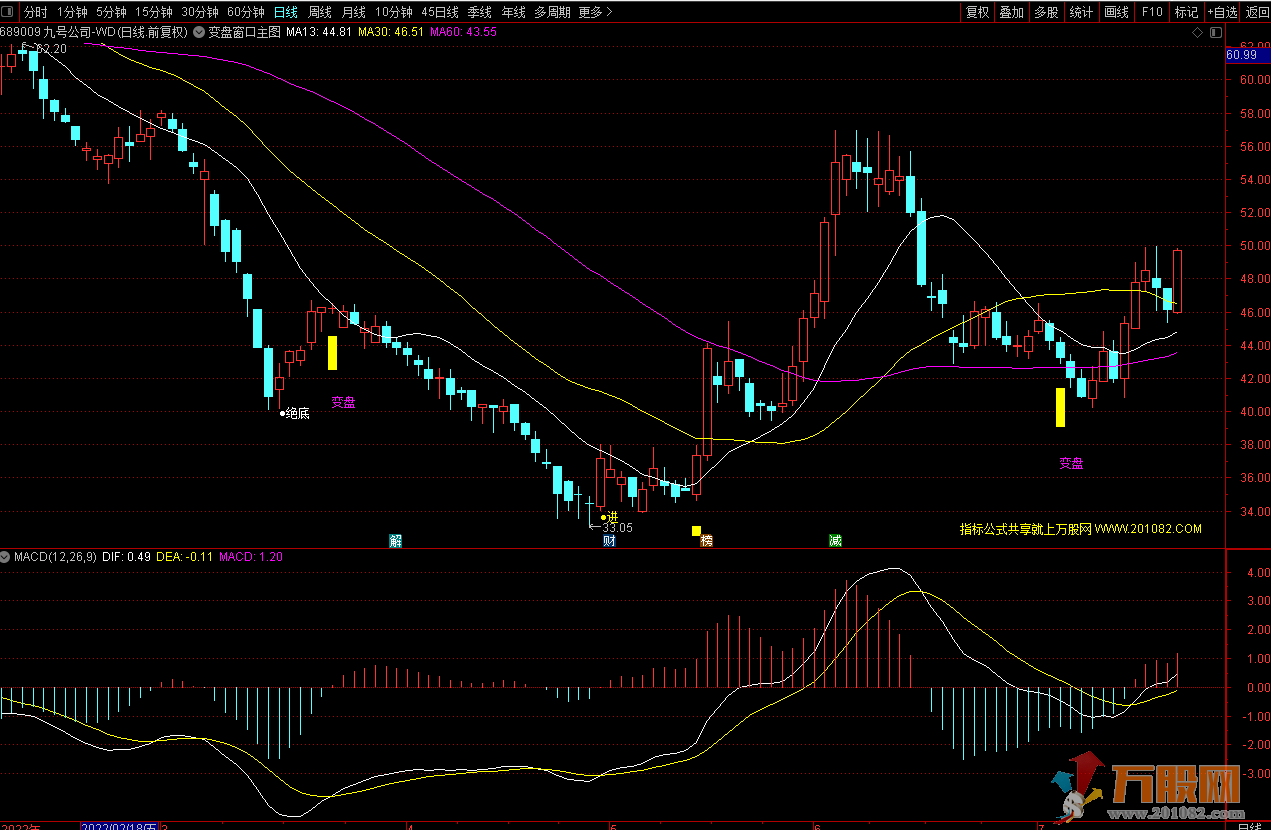The width and height of the screenshot is (1271, 830).
Task: Click the 变盘窗口主图 indicator name
Action: [x=245, y=32]
